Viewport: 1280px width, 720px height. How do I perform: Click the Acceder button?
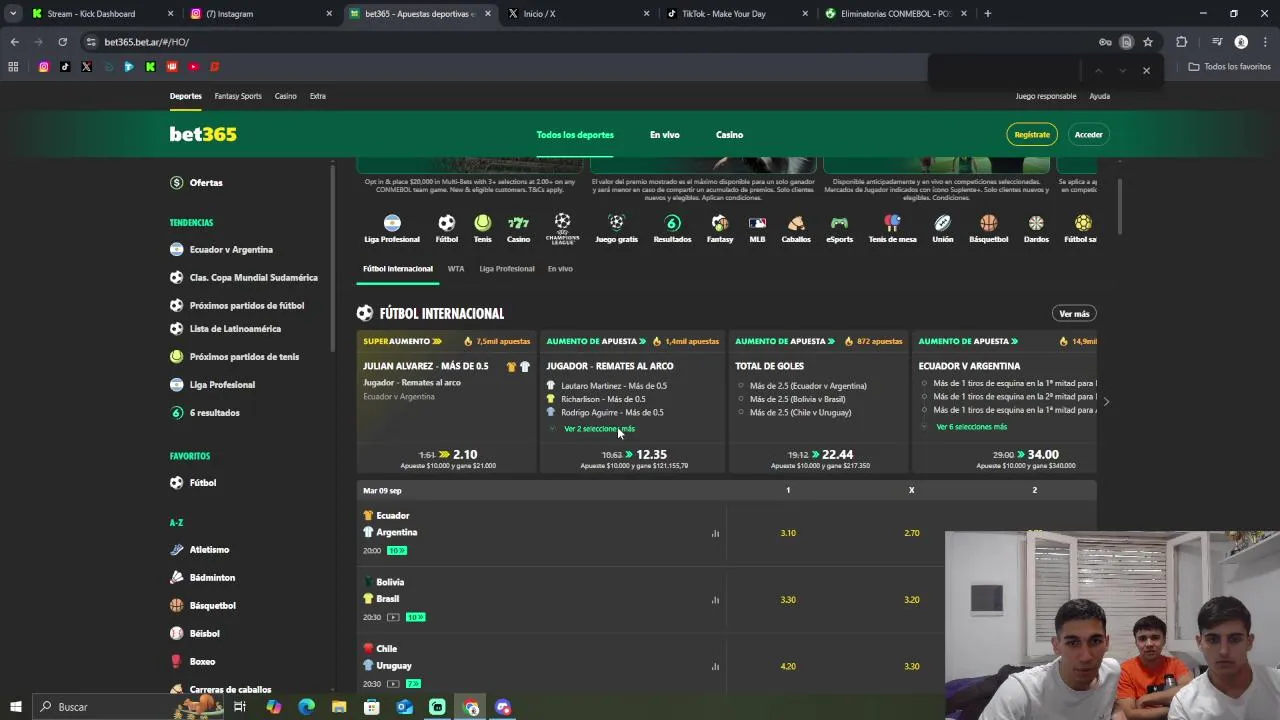point(1089,134)
